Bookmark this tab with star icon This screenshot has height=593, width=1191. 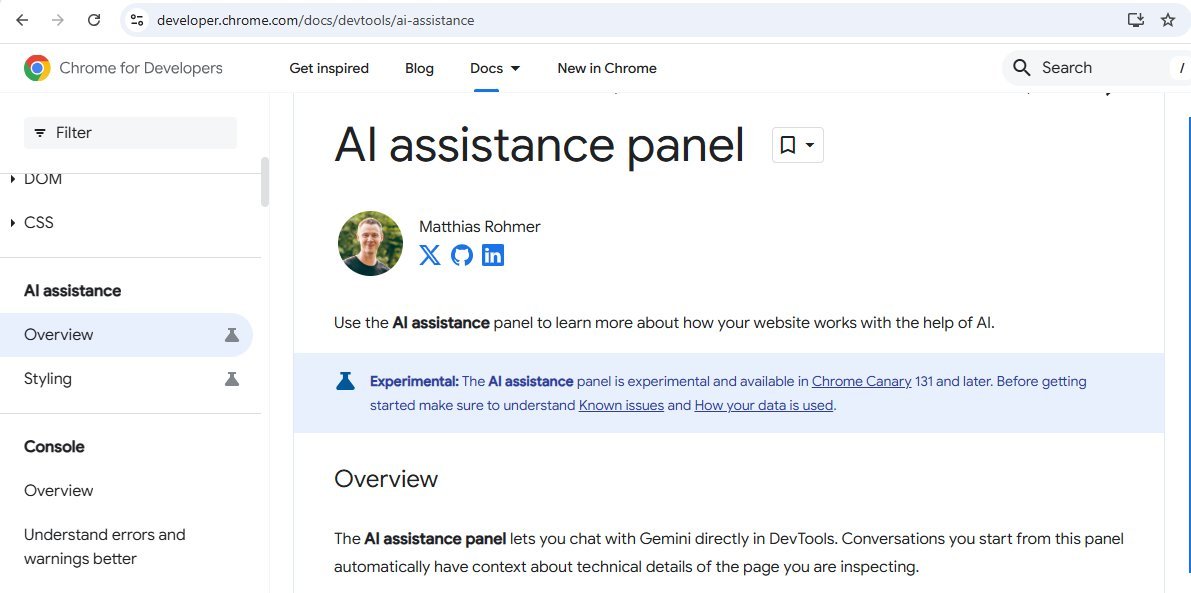coord(1167,20)
